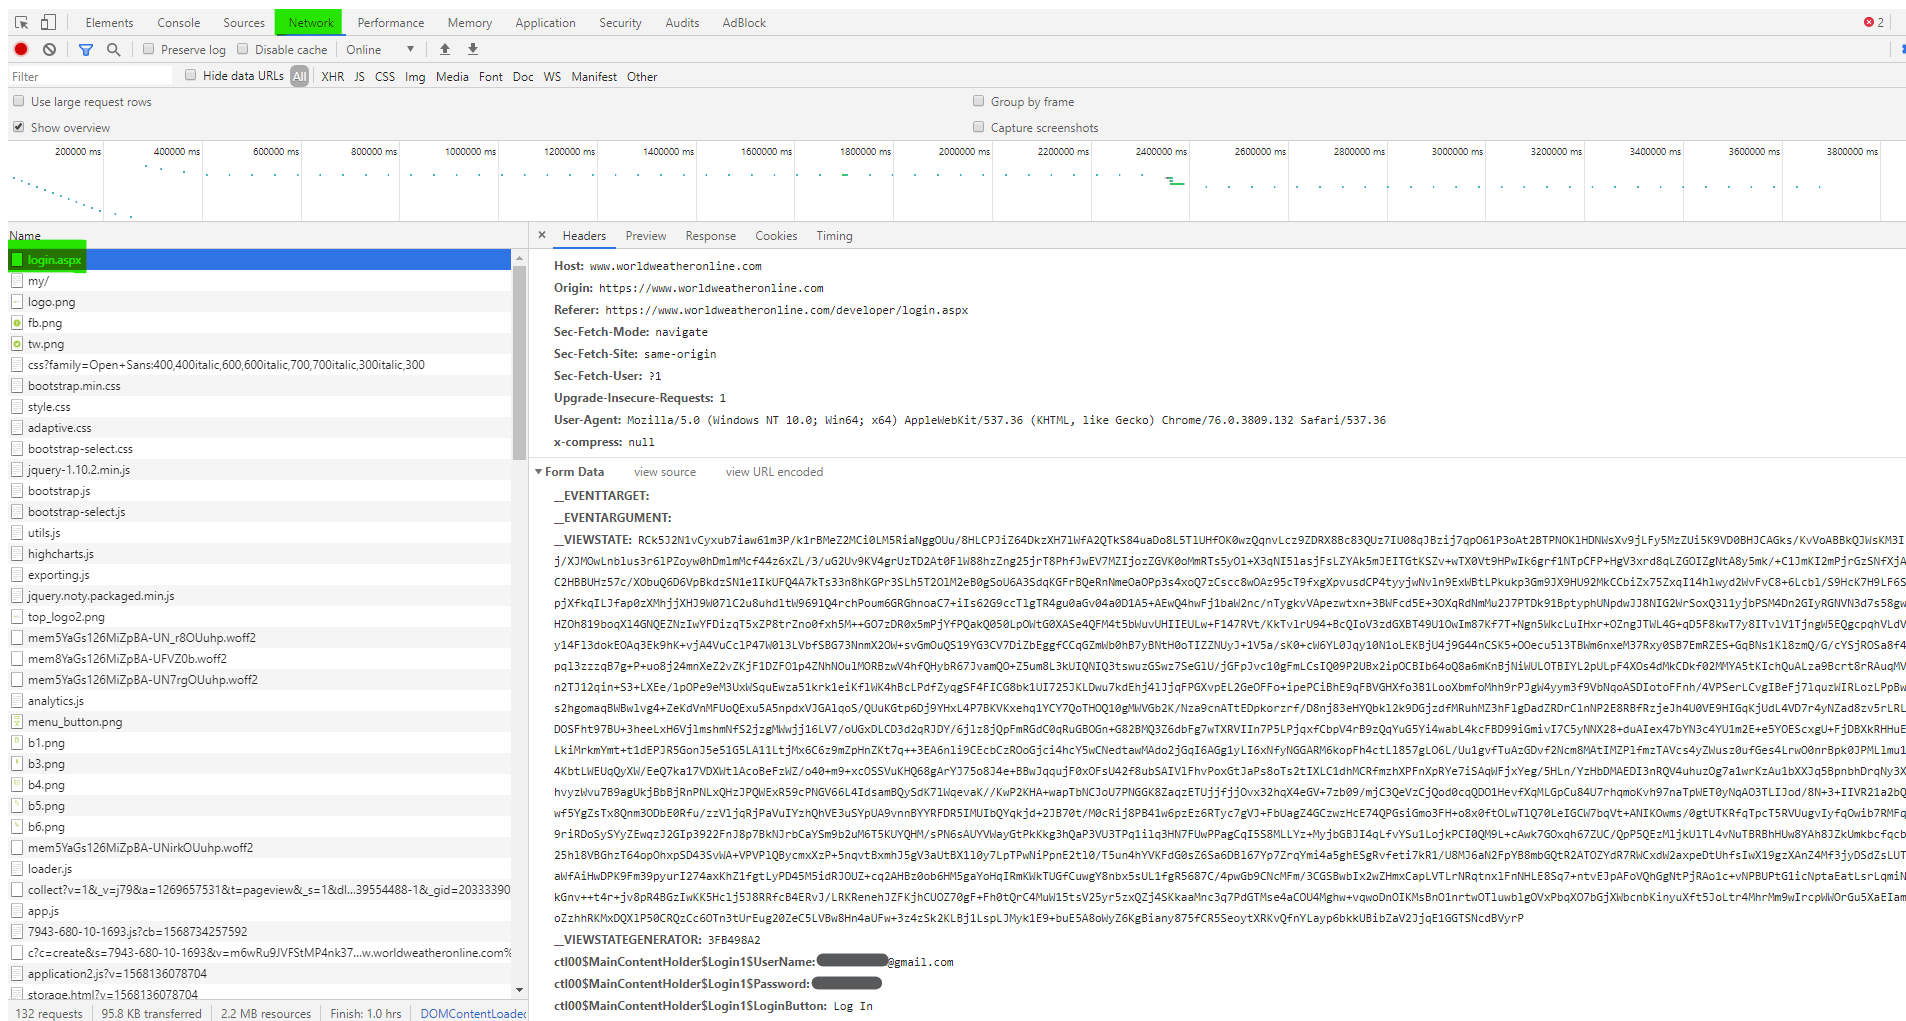Collapse the Form Data section
The width and height of the screenshot is (1906, 1021).
click(x=539, y=472)
